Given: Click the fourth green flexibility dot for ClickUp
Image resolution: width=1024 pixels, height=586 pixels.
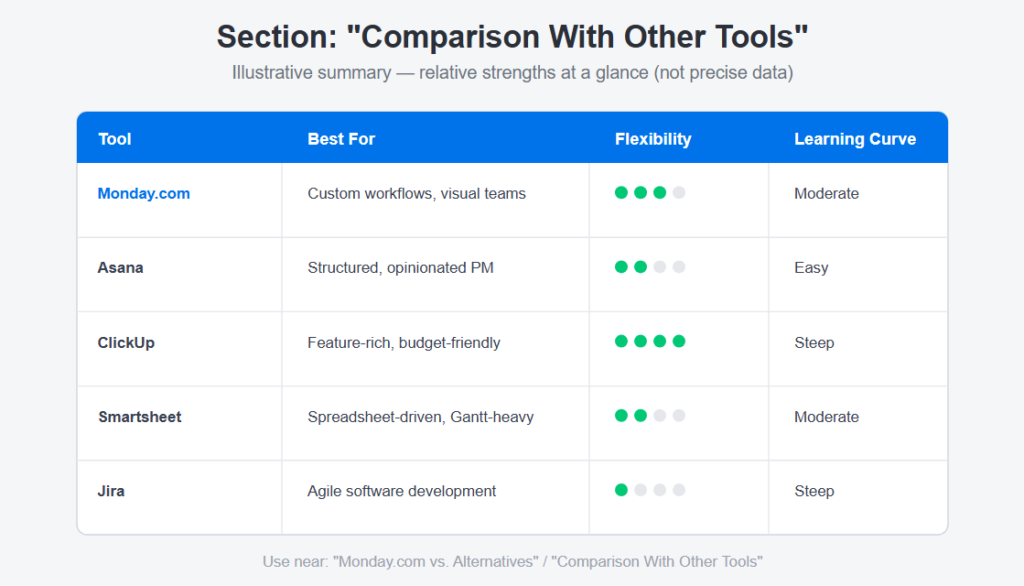Looking at the screenshot, I should pyautogui.click(x=679, y=341).
